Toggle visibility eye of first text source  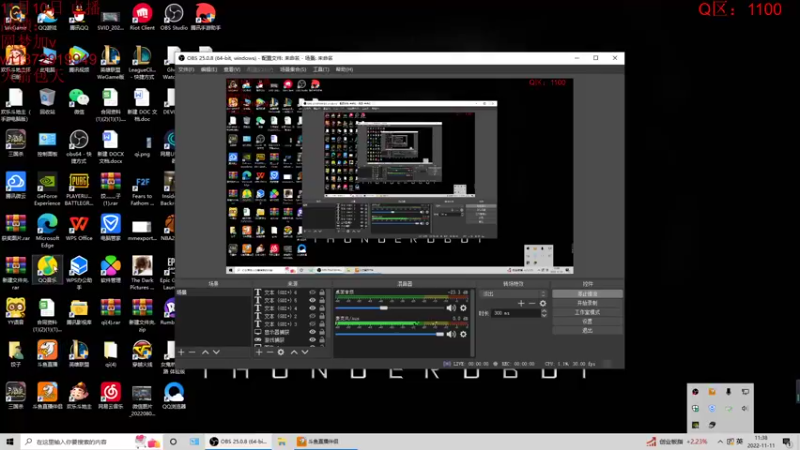pyautogui.click(x=313, y=293)
